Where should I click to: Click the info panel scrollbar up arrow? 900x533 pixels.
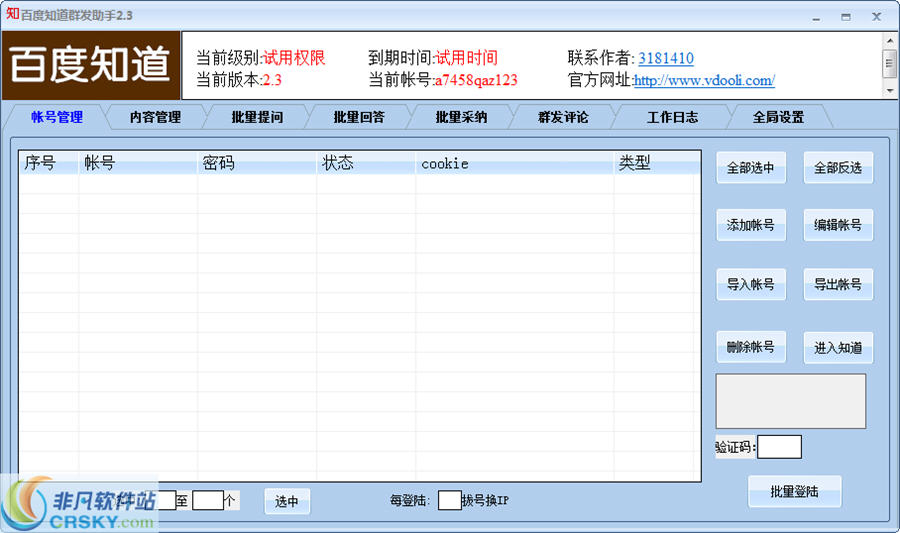890,40
